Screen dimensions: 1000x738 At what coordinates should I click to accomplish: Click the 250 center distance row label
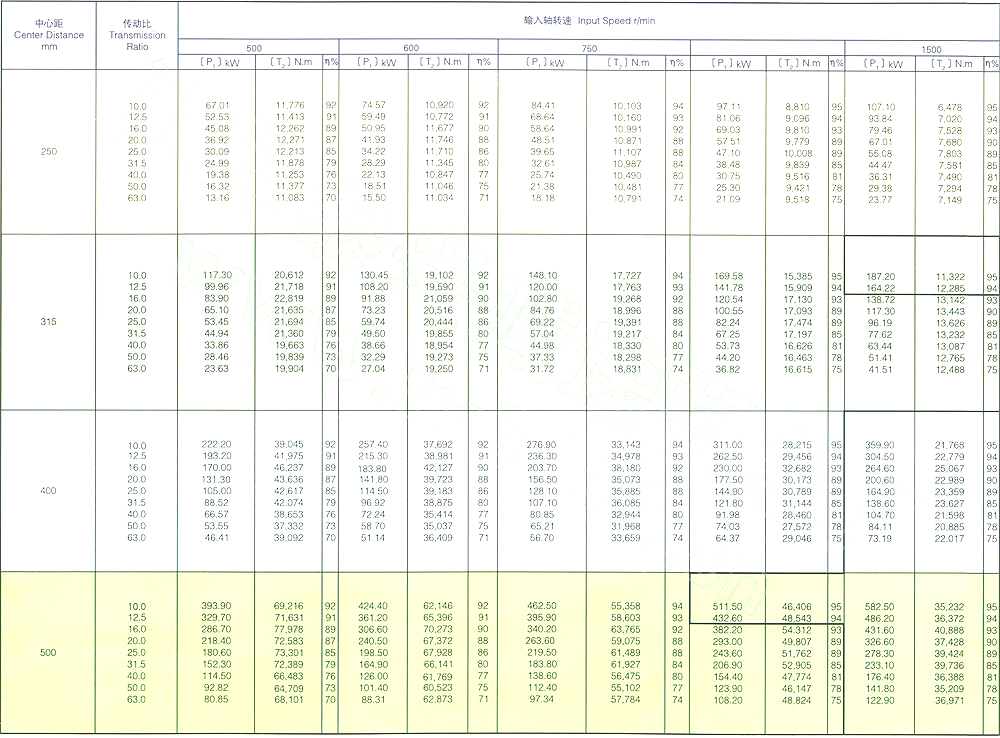(x=47, y=151)
